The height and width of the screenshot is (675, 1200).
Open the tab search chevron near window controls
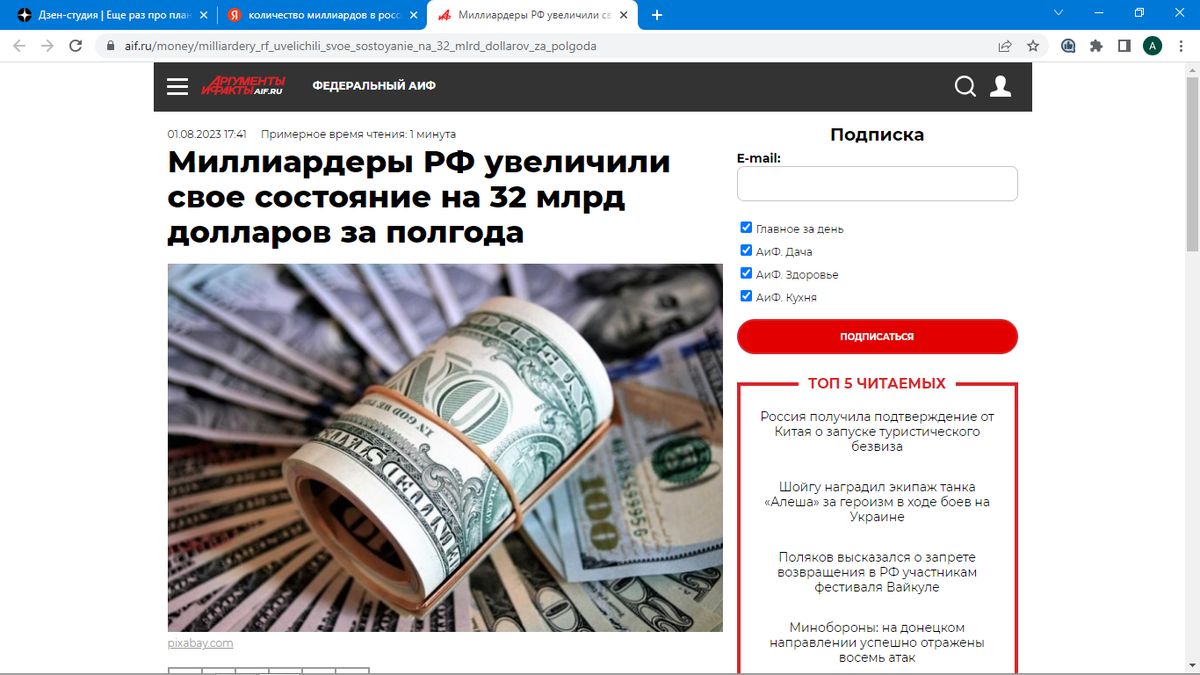[x=1058, y=14]
